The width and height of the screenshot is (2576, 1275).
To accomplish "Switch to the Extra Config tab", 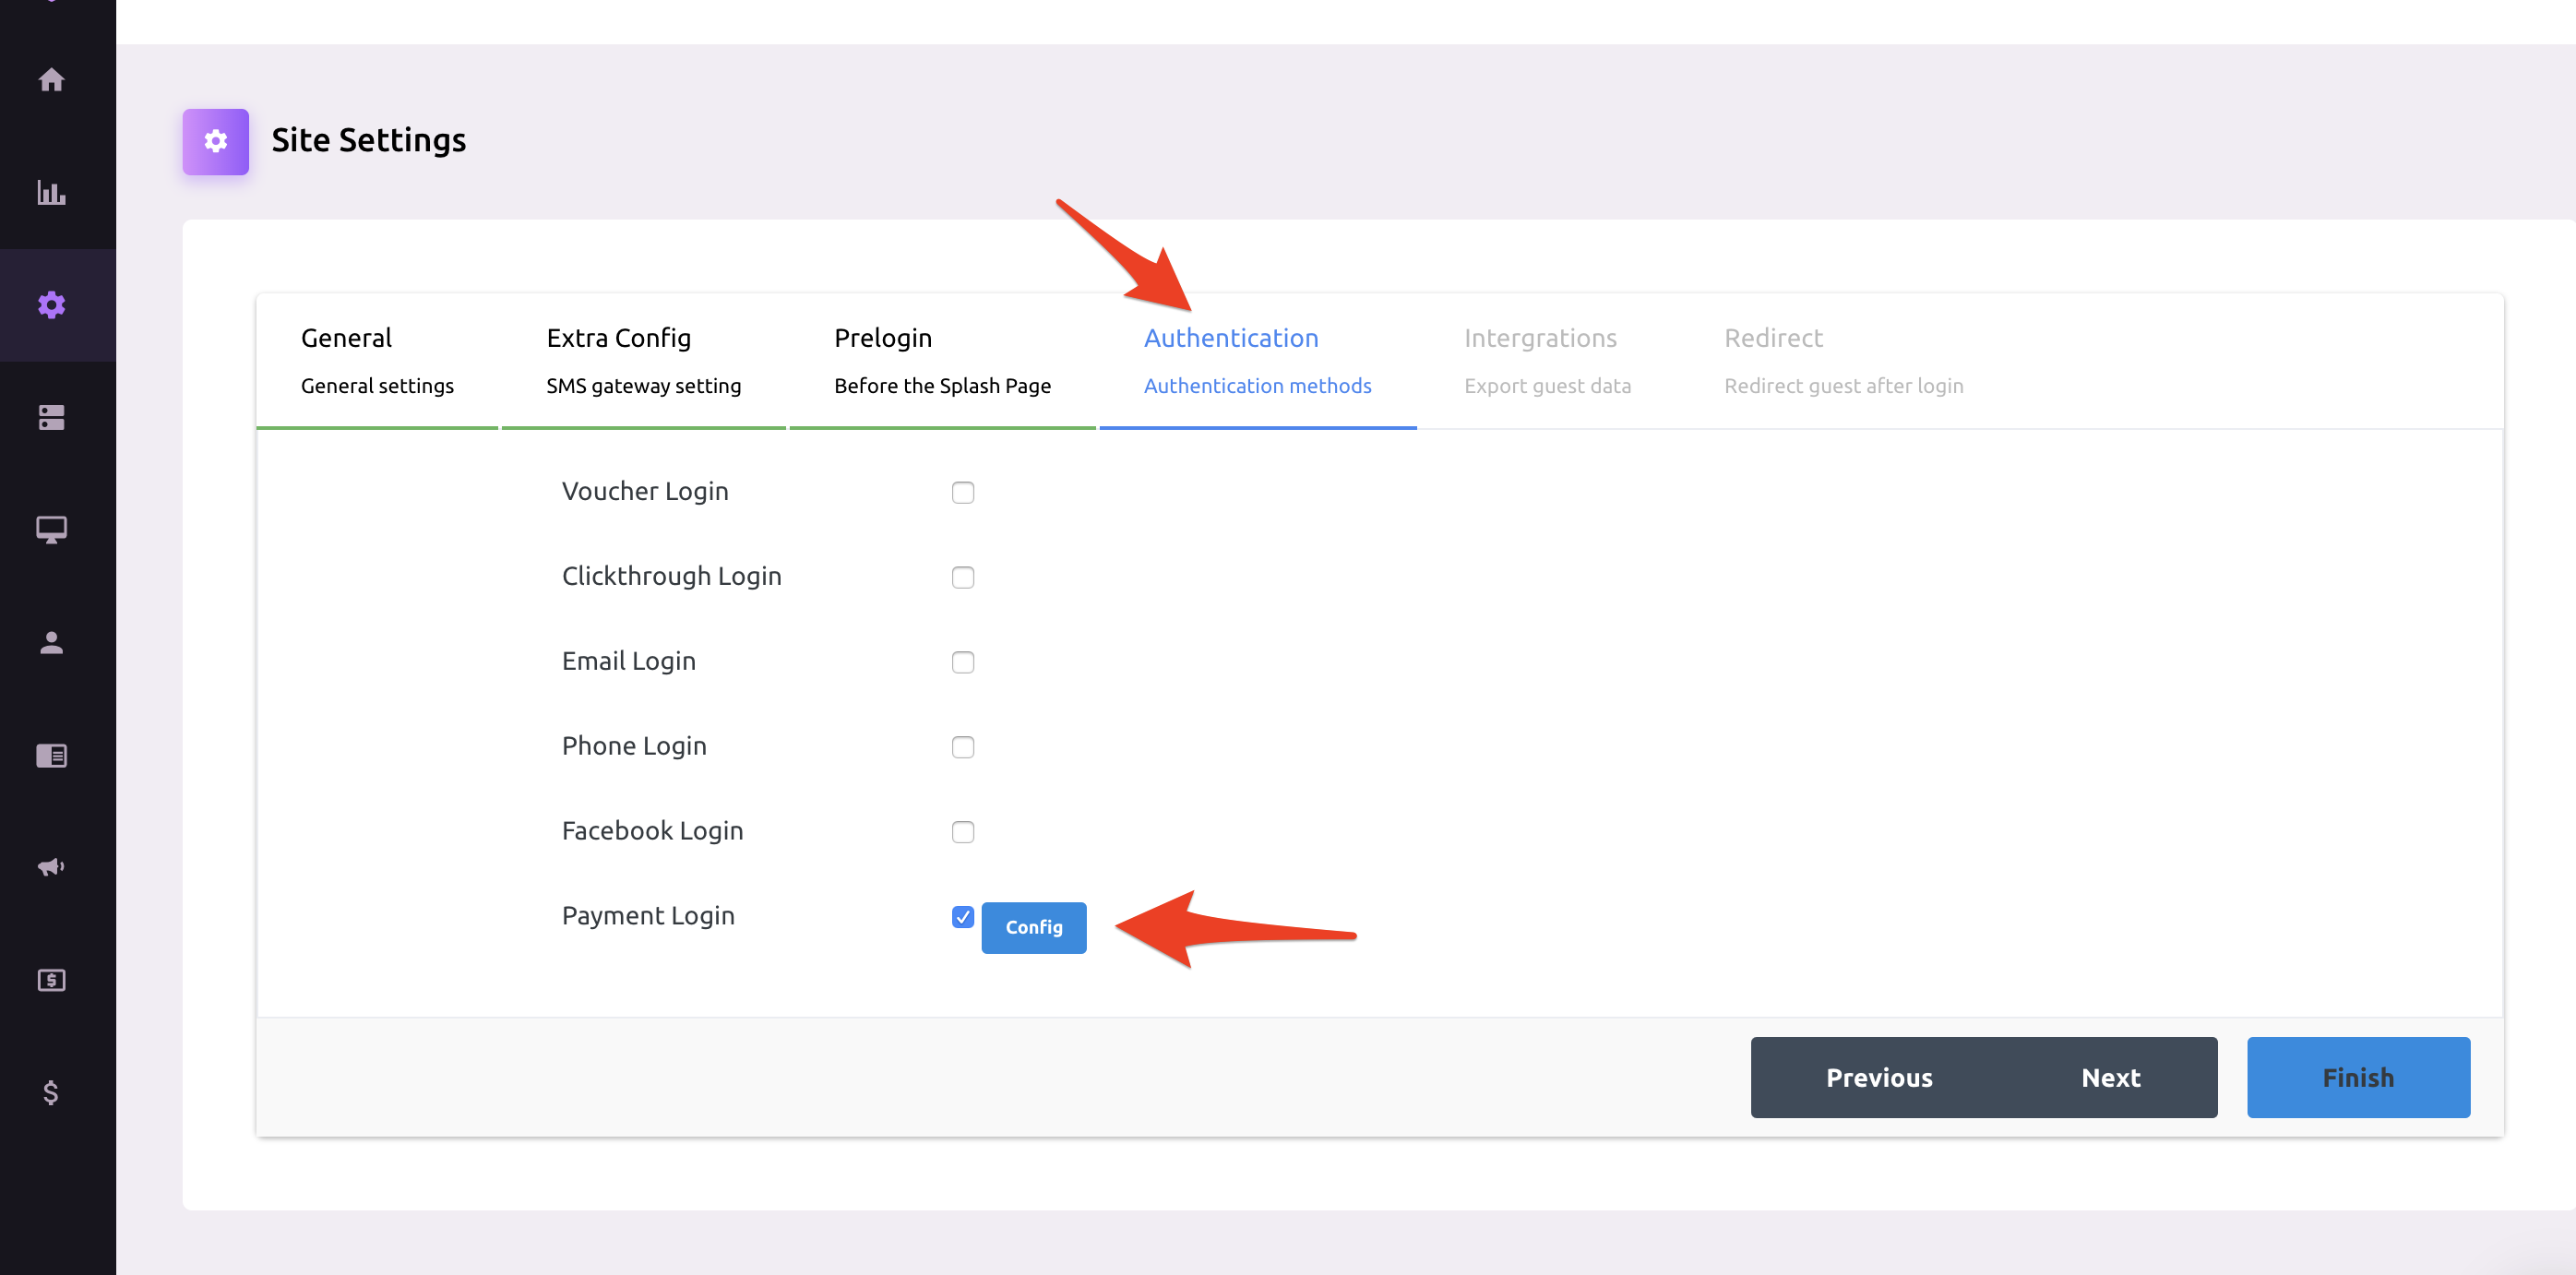I will click(x=643, y=361).
